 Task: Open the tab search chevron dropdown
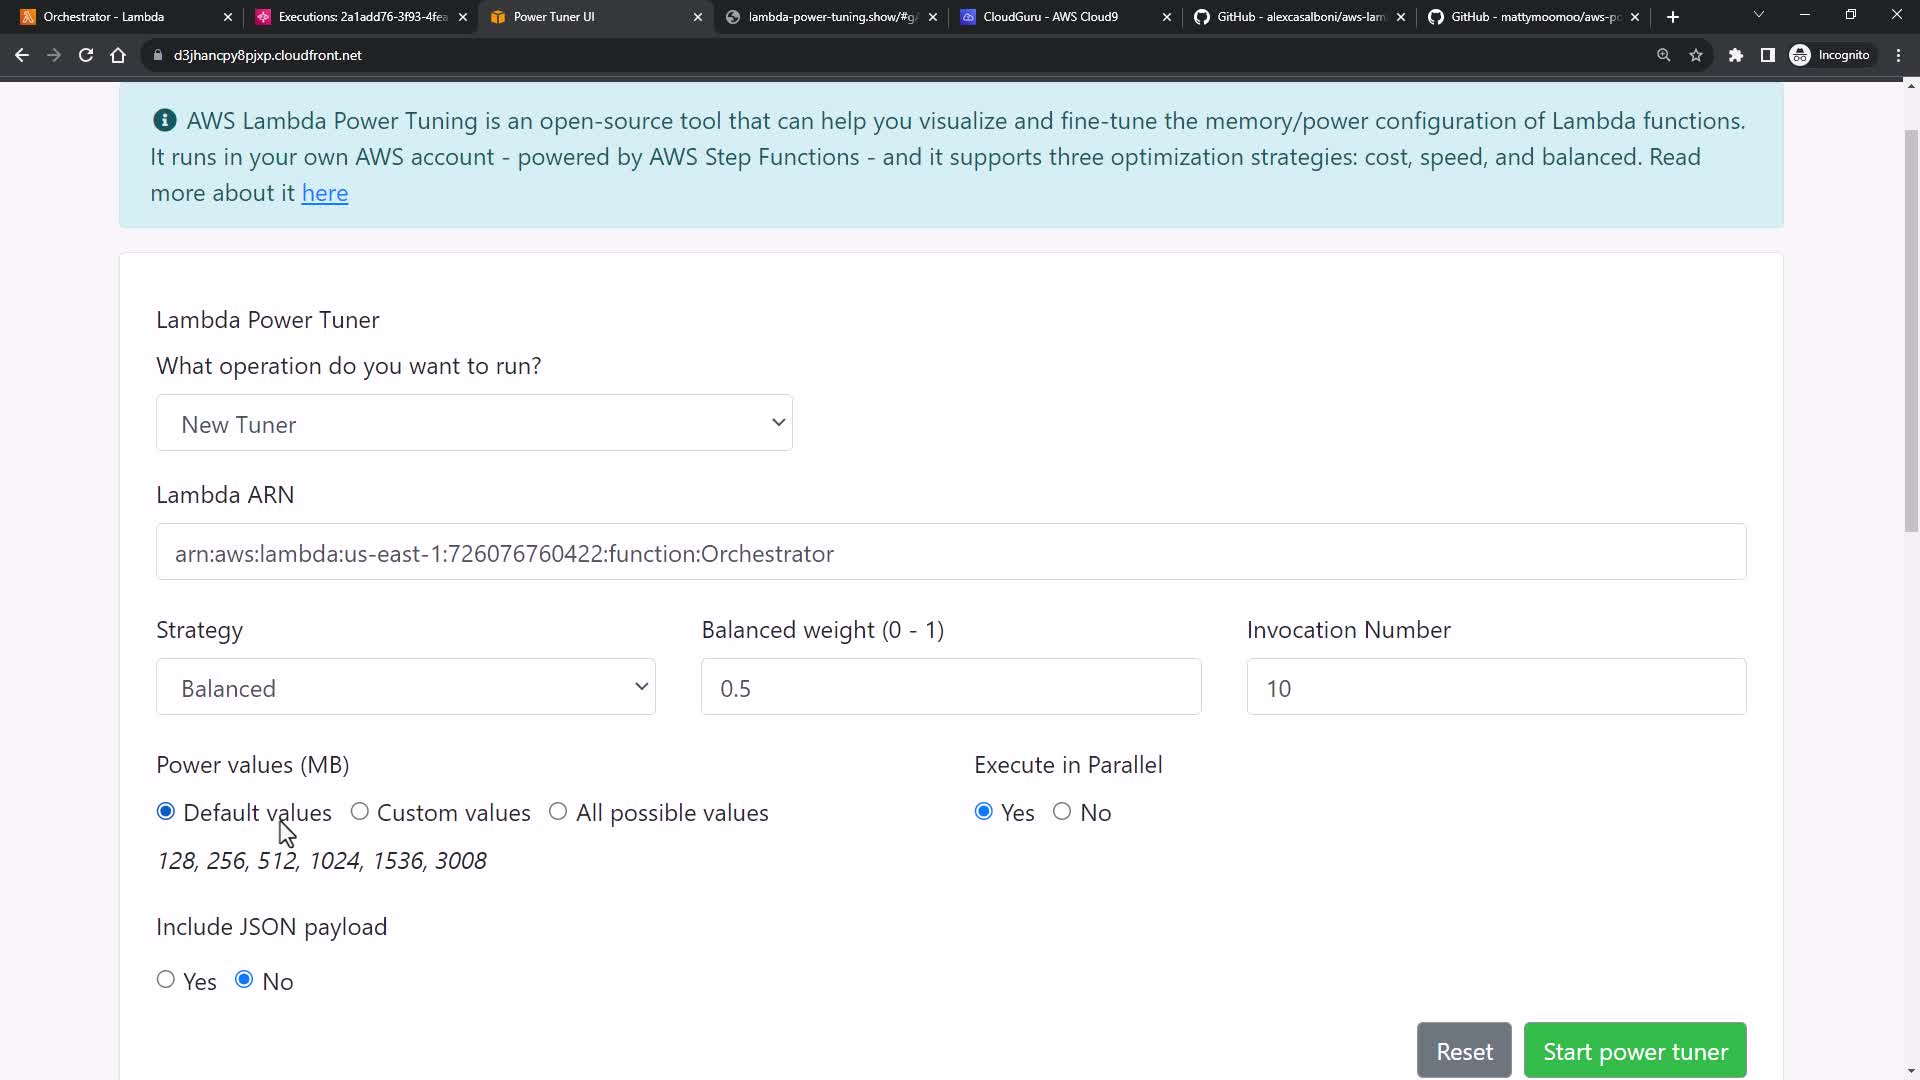(x=1759, y=15)
